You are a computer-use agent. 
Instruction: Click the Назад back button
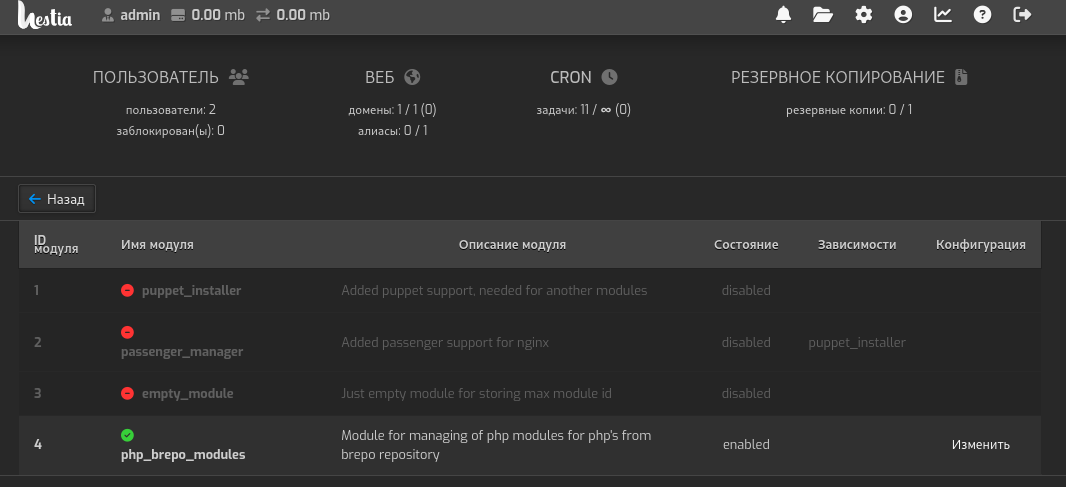[57, 199]
